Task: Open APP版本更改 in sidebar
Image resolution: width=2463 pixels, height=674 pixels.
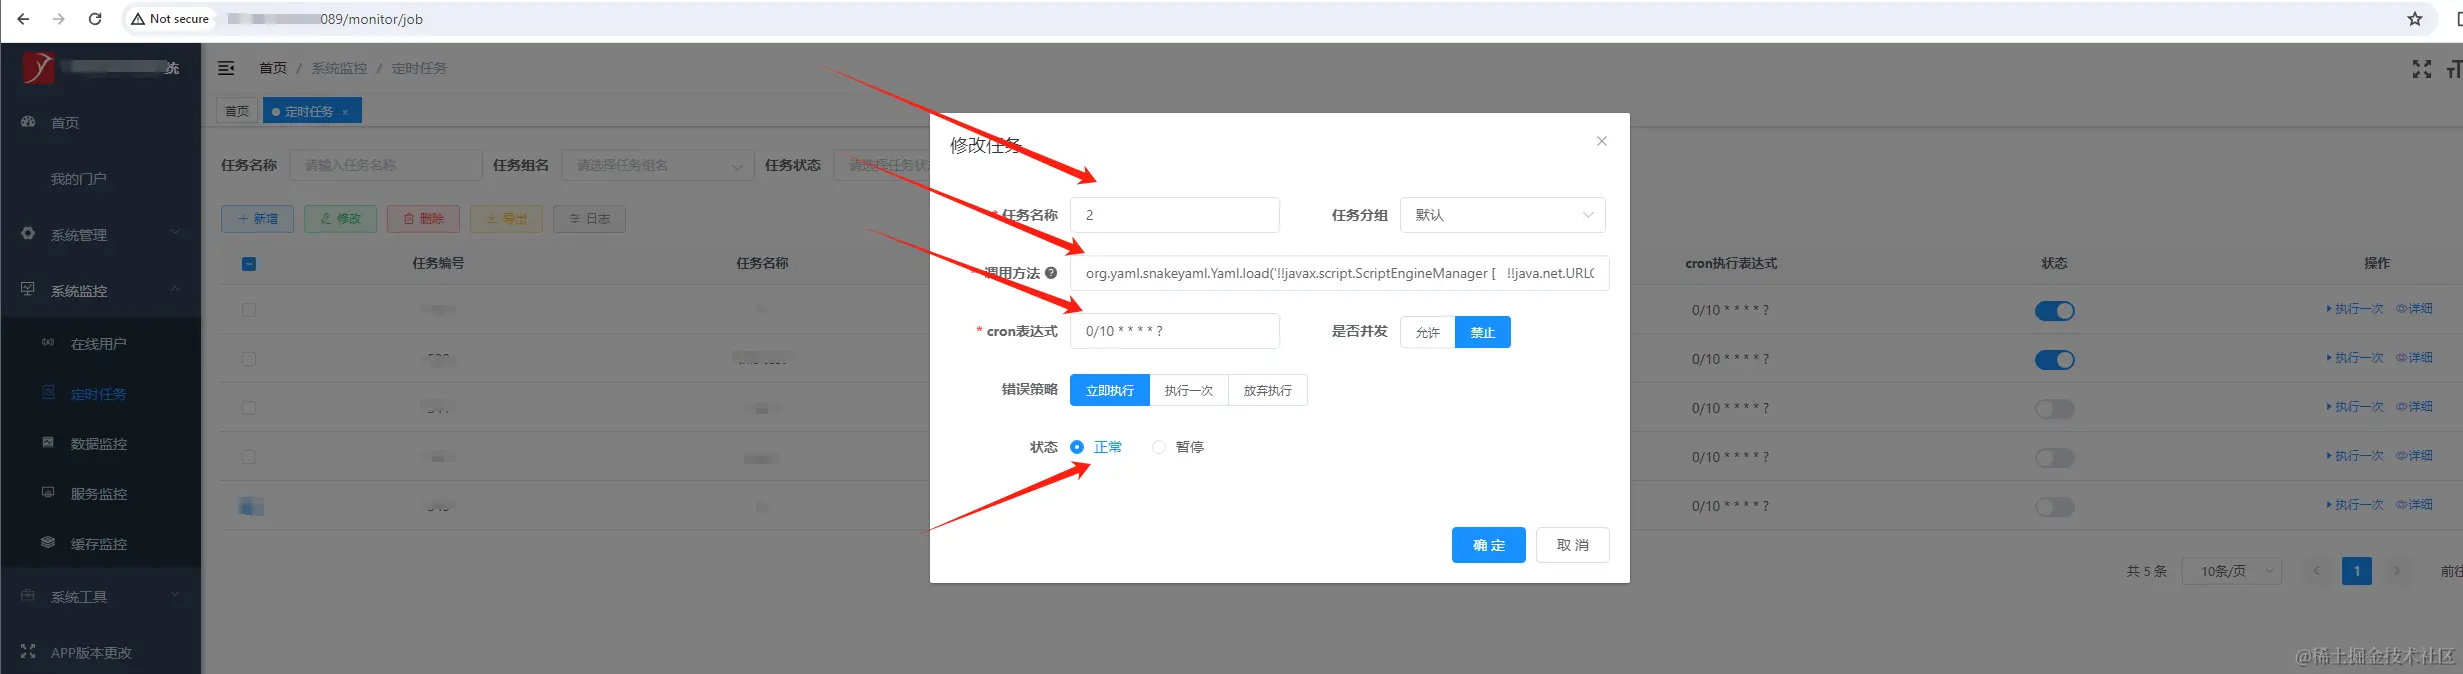Action: coord(91,652)
